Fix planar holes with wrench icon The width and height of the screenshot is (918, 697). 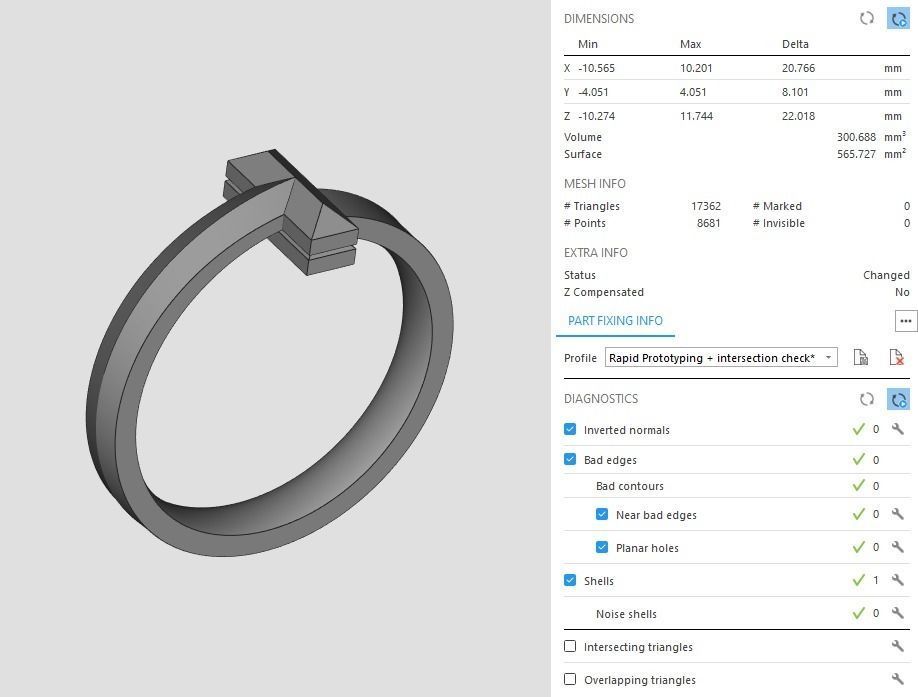[898, 547]
